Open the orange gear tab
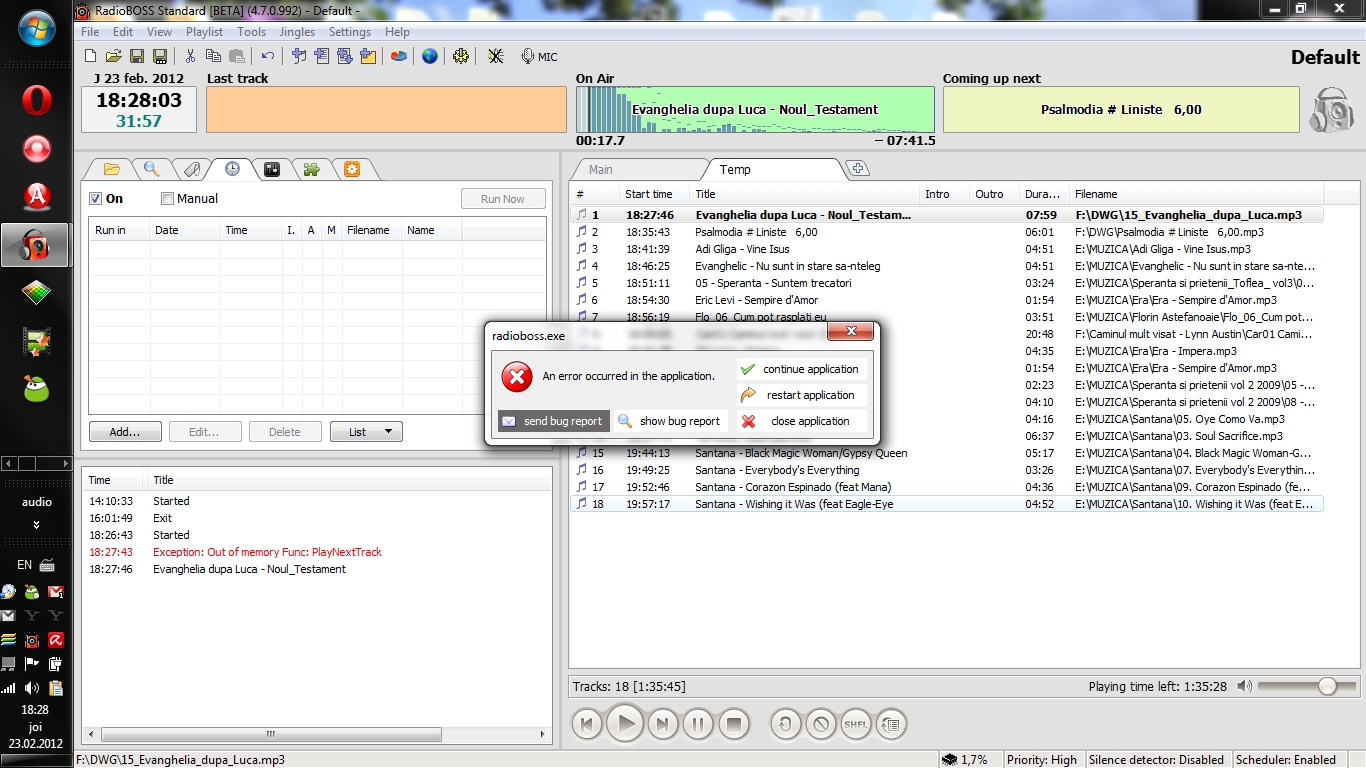The image size is (1366, 768). (x=351, y=169)
